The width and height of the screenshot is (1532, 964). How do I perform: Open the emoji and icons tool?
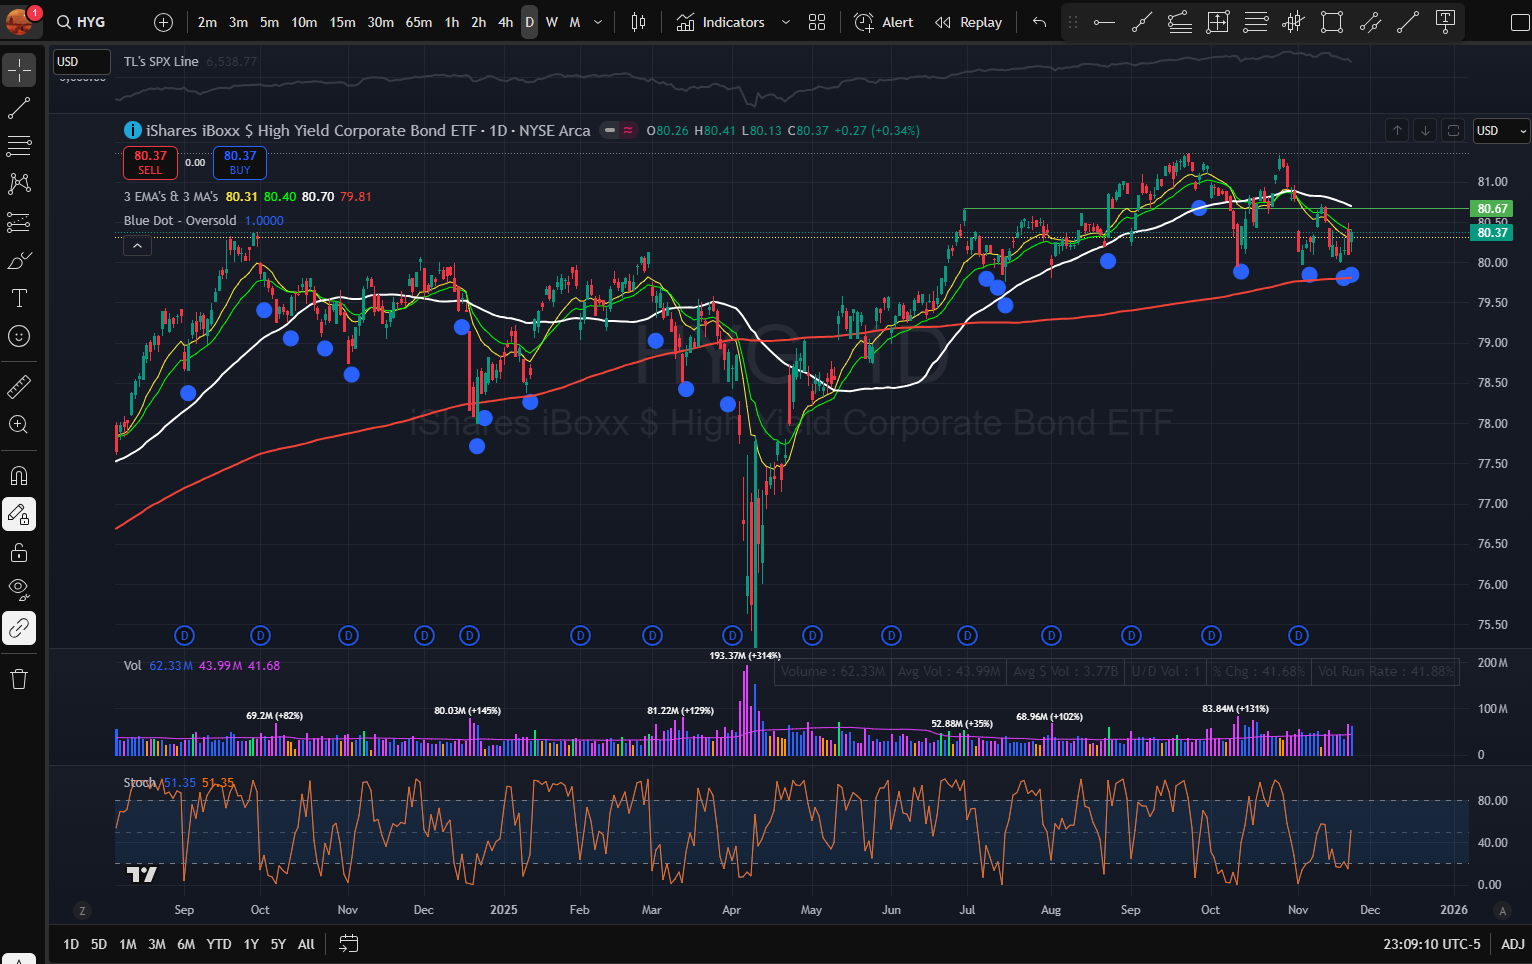(x=19, y=336)
